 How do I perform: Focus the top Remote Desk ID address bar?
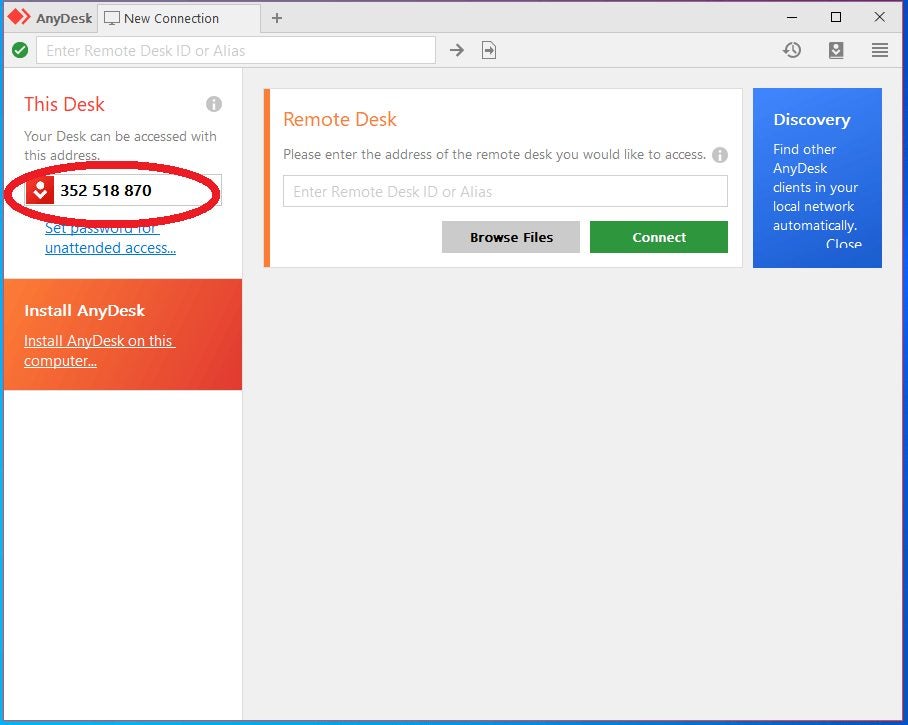click(x=236, y=50)
